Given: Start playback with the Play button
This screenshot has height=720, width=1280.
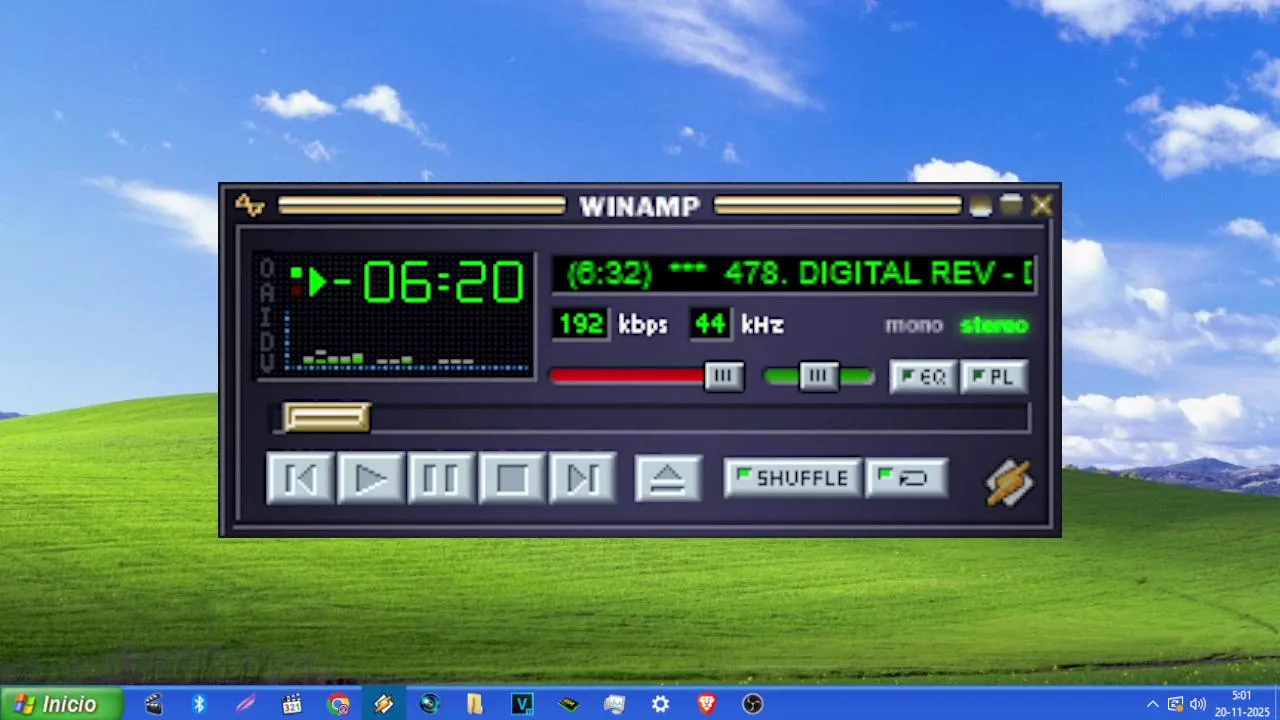Looking at the screenshot, I should pyautogui.click(x=371, y=479).
